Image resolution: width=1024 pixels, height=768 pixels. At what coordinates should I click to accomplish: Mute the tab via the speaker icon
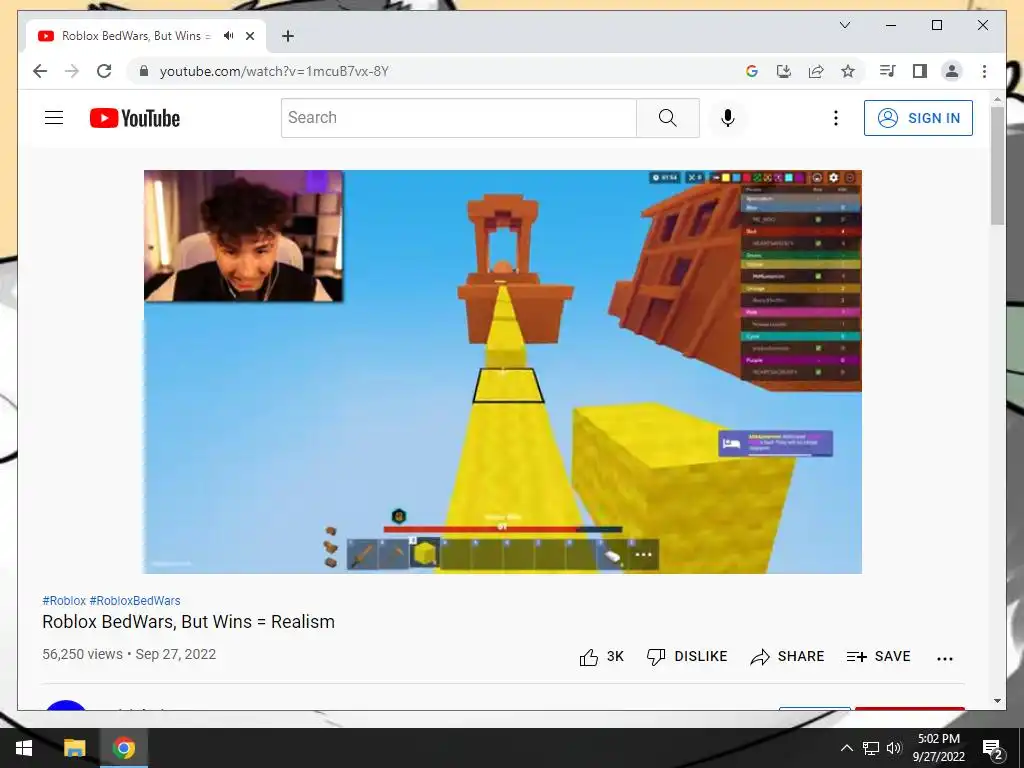(228, 36)
